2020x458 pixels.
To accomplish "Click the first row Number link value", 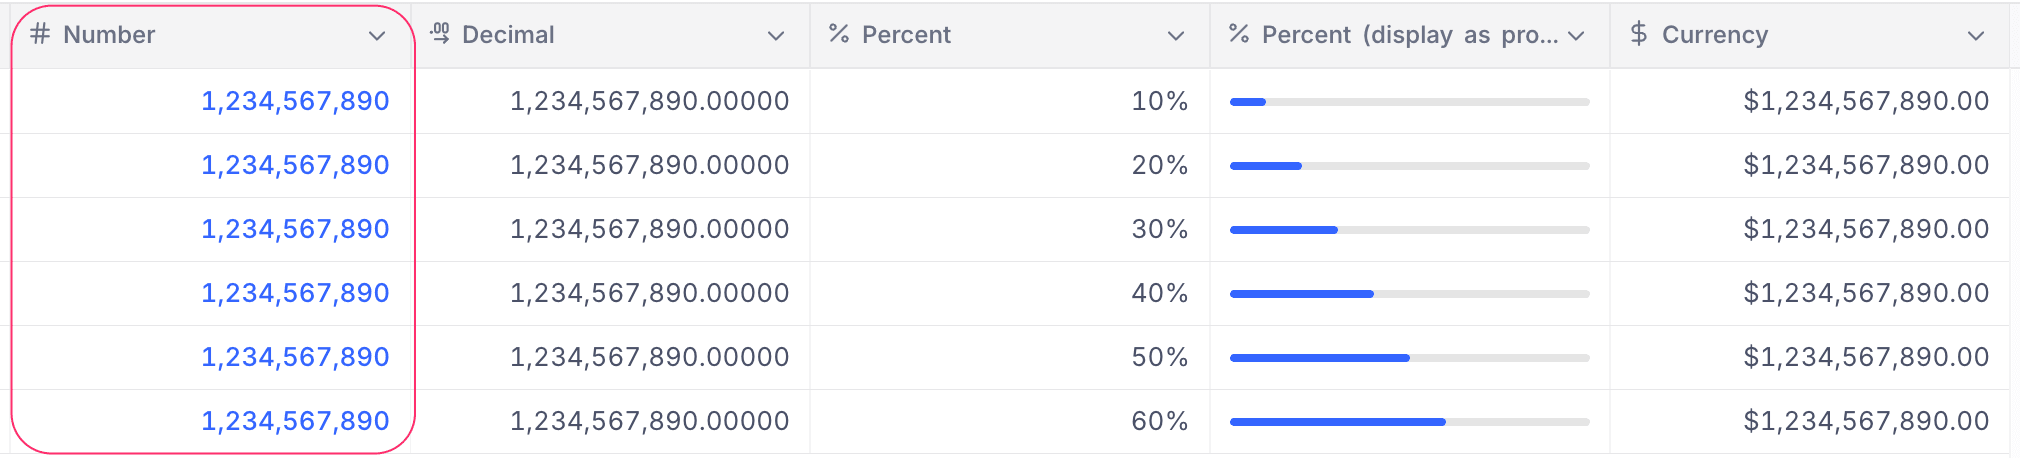I will point(295,101).
